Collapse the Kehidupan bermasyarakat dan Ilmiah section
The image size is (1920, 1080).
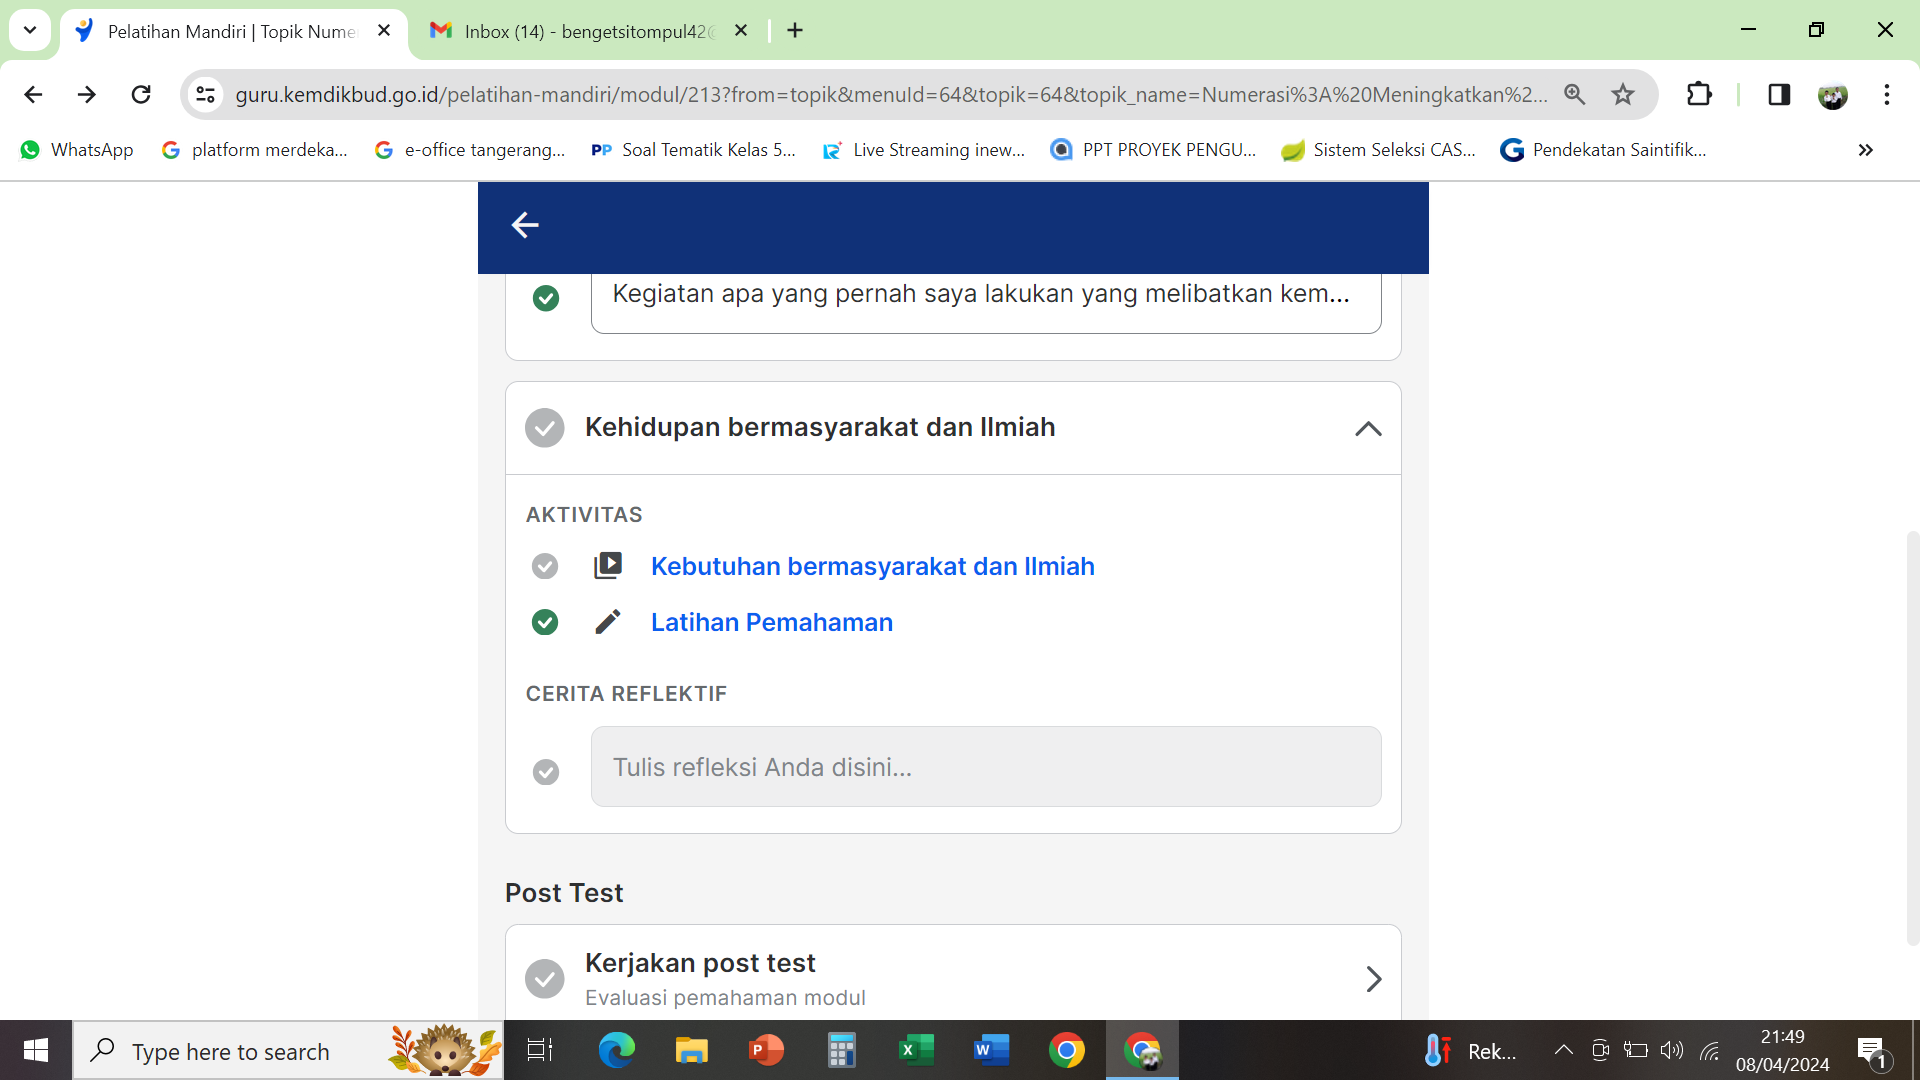click(x=1368, y=428)
